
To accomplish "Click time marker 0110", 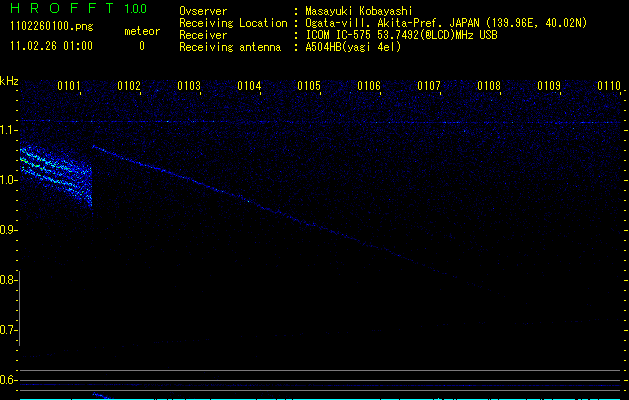I will coord(609,86).
